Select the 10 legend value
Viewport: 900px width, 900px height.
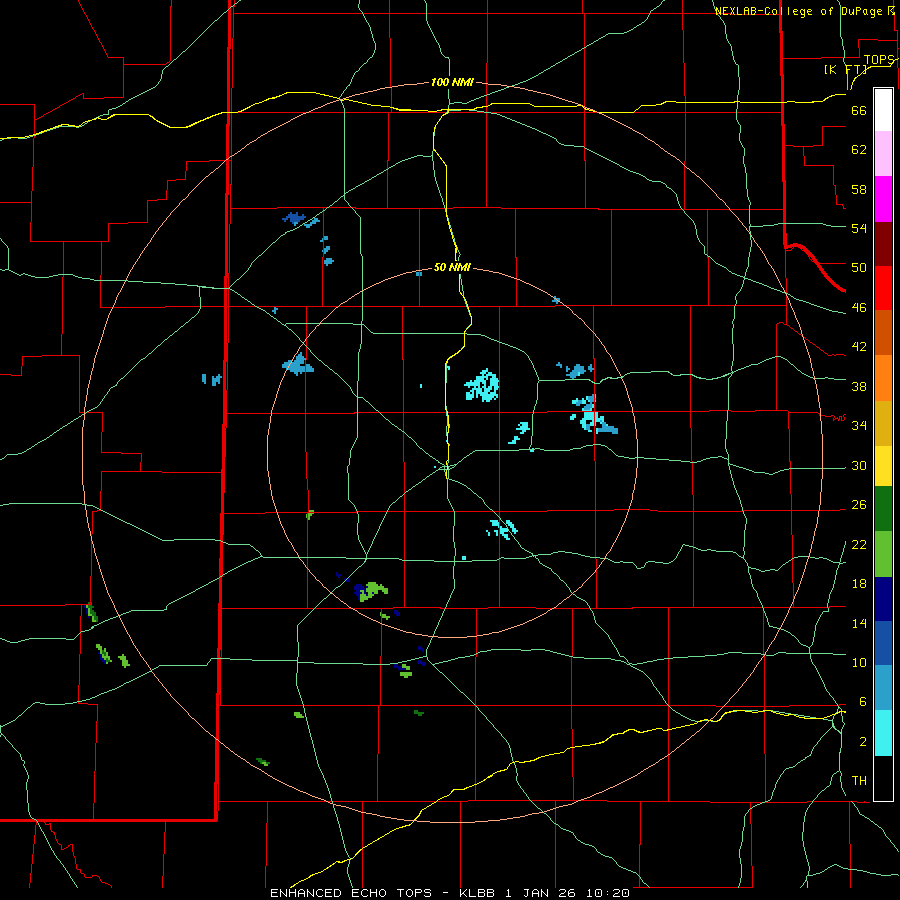click(x=859, y=663)
